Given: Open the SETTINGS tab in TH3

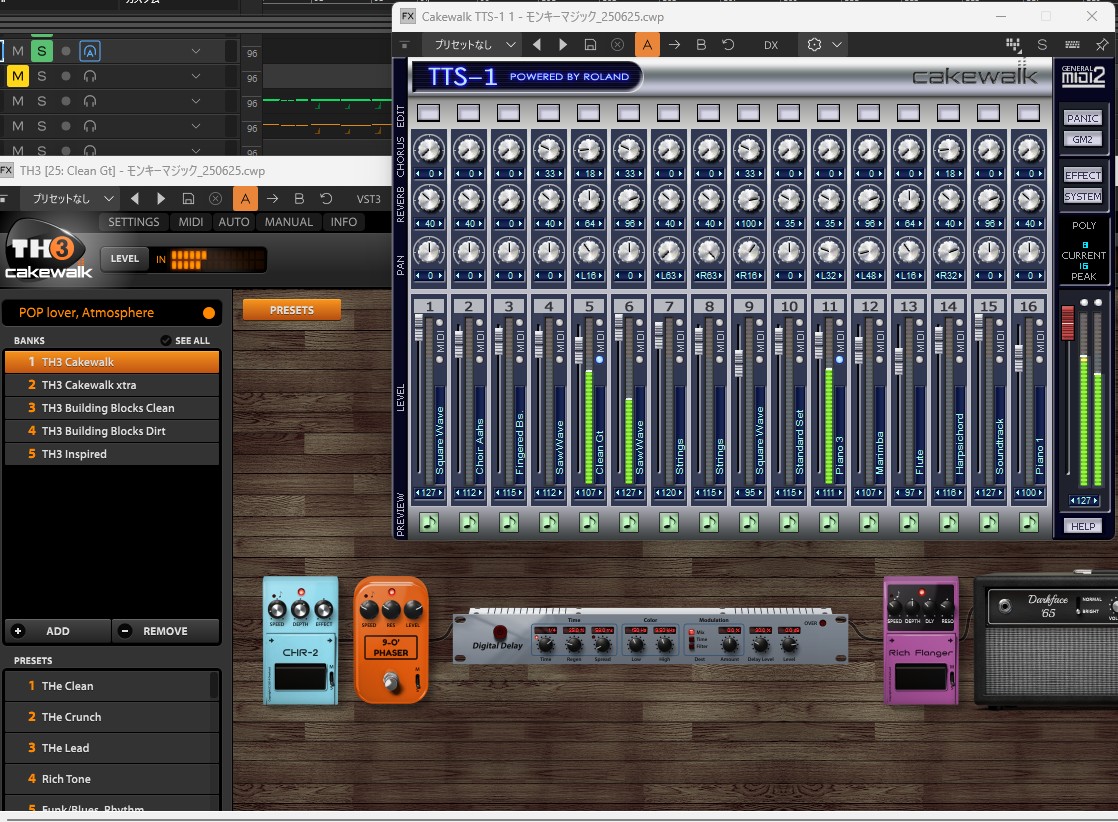Looking at the screenshot, I should coord(134,222).
